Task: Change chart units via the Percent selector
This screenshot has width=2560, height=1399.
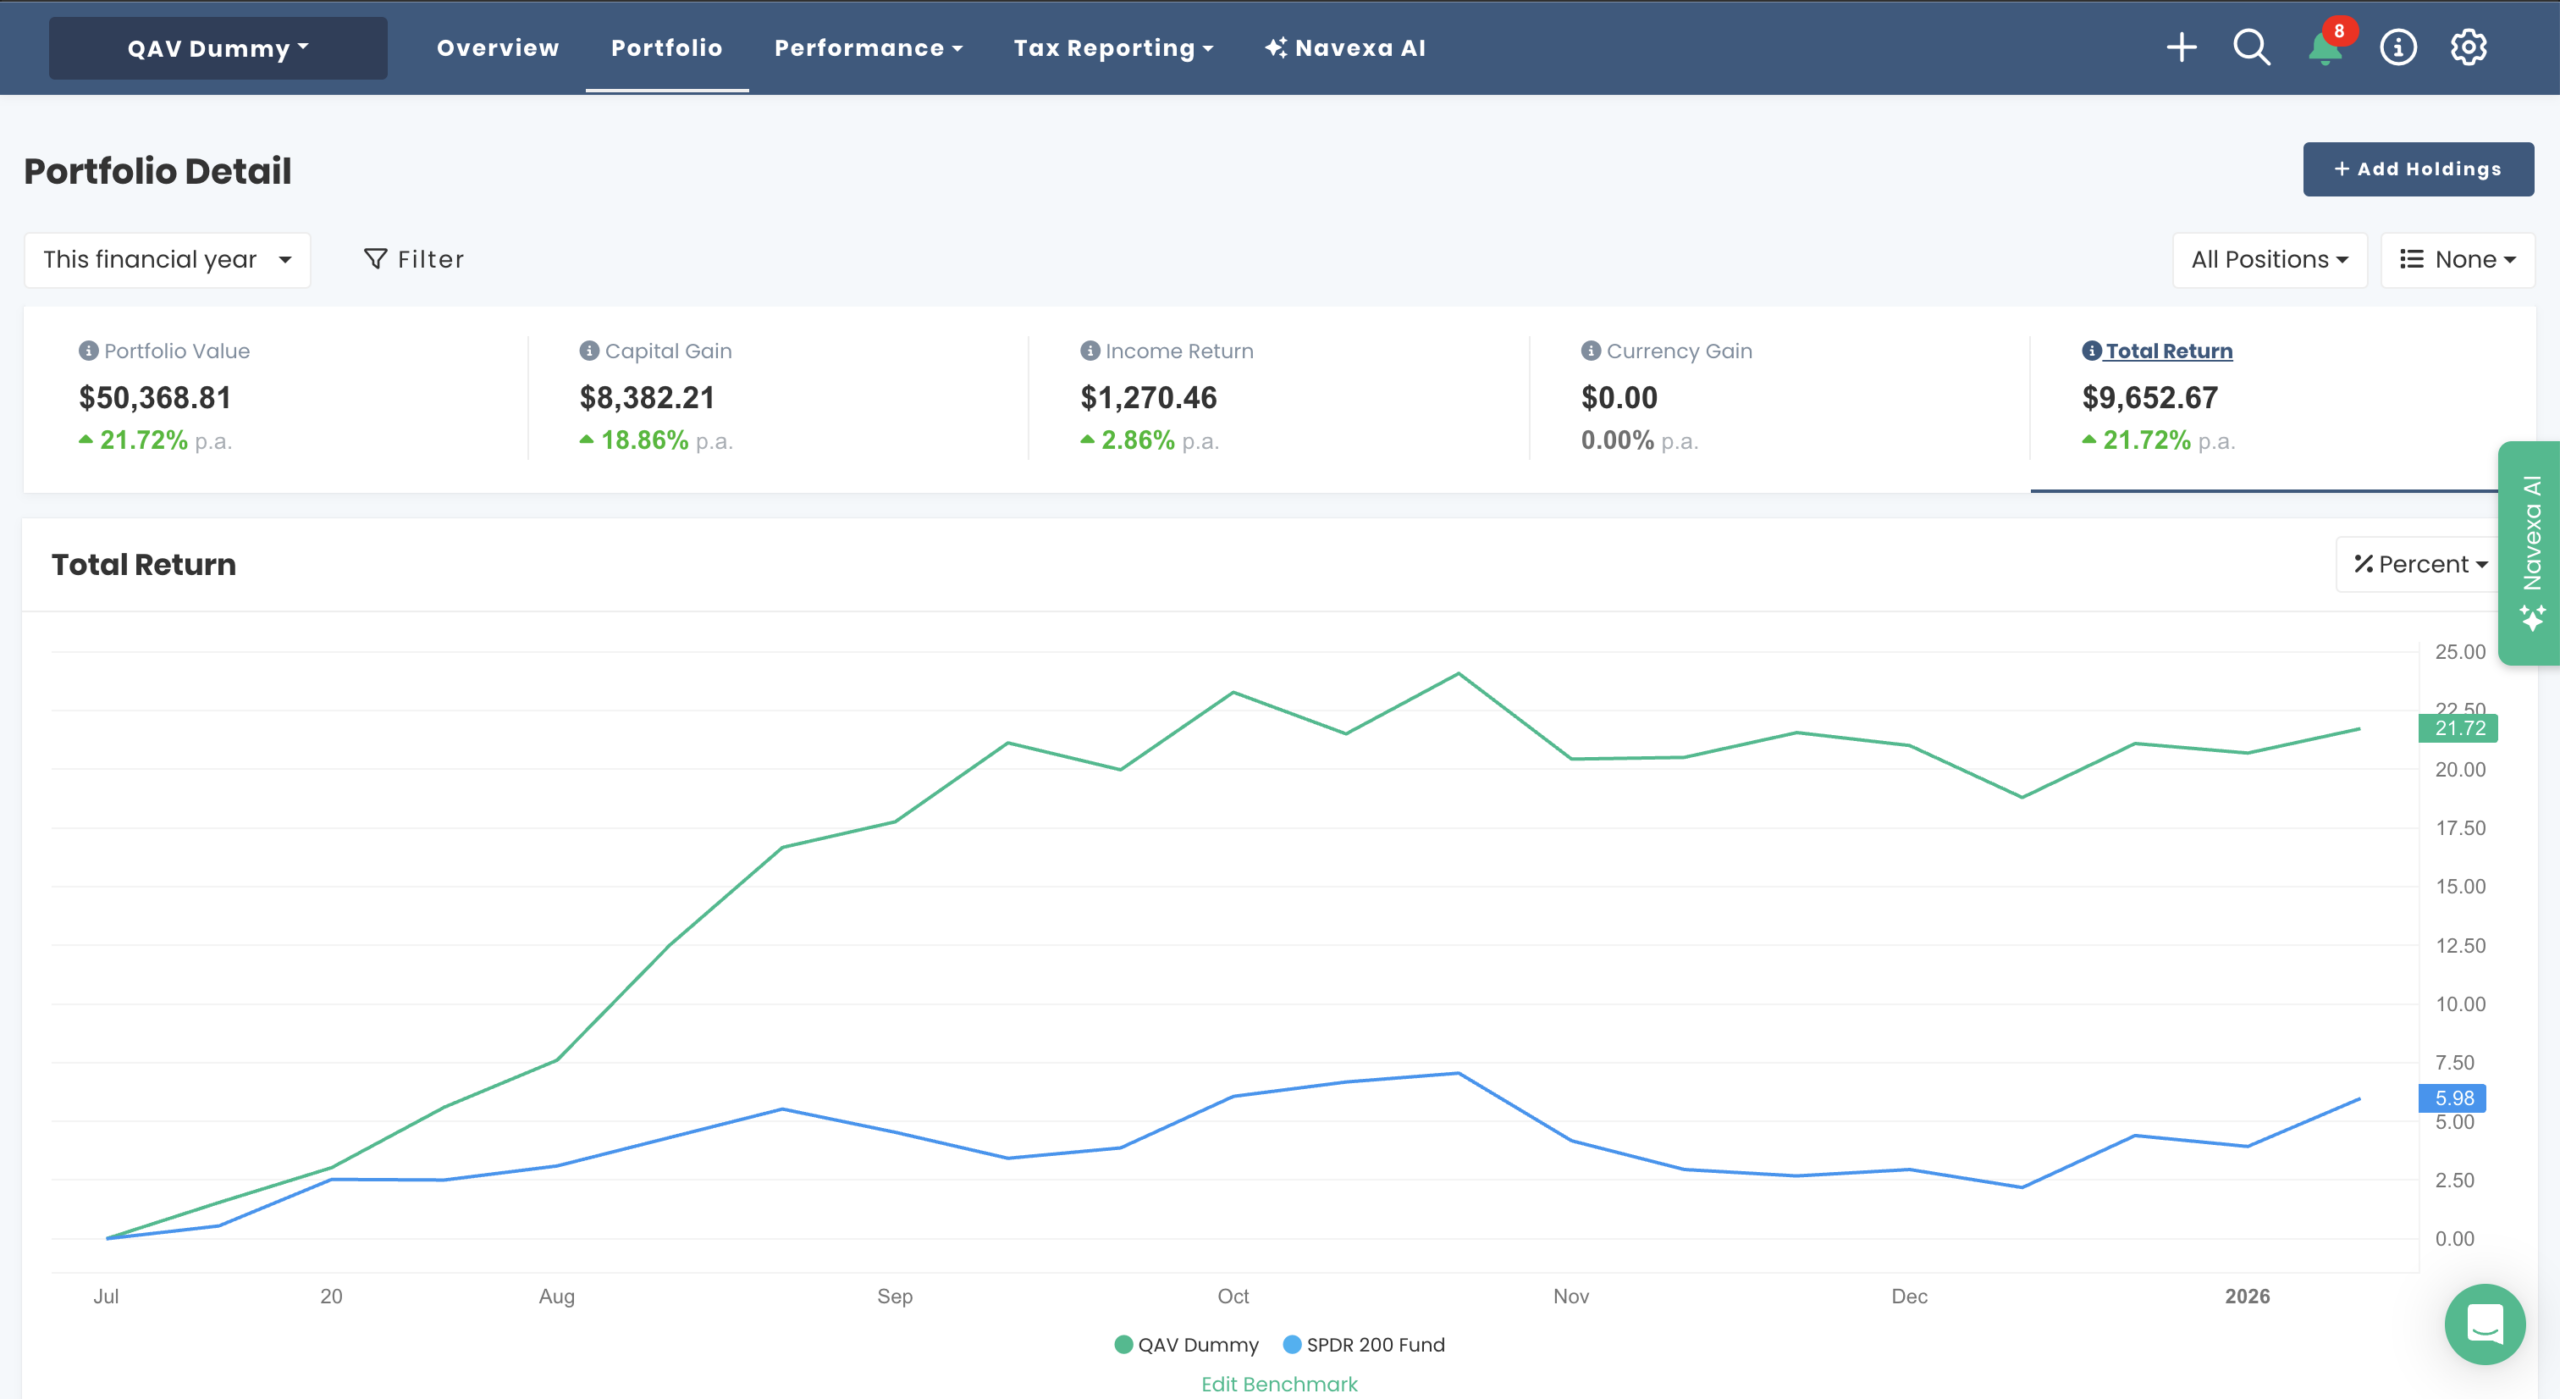Action: pos(2418,563)
